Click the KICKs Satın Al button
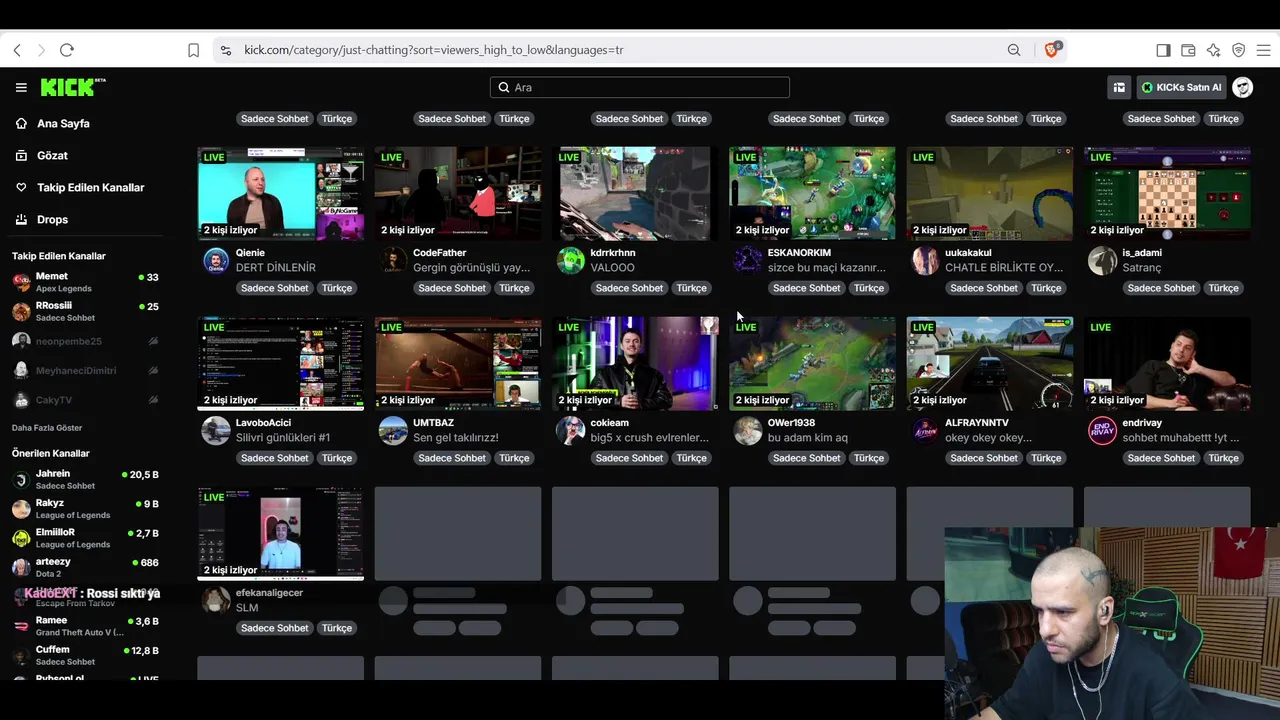Viewport: 1280px width, 720px height. [x=1181, y=87]
